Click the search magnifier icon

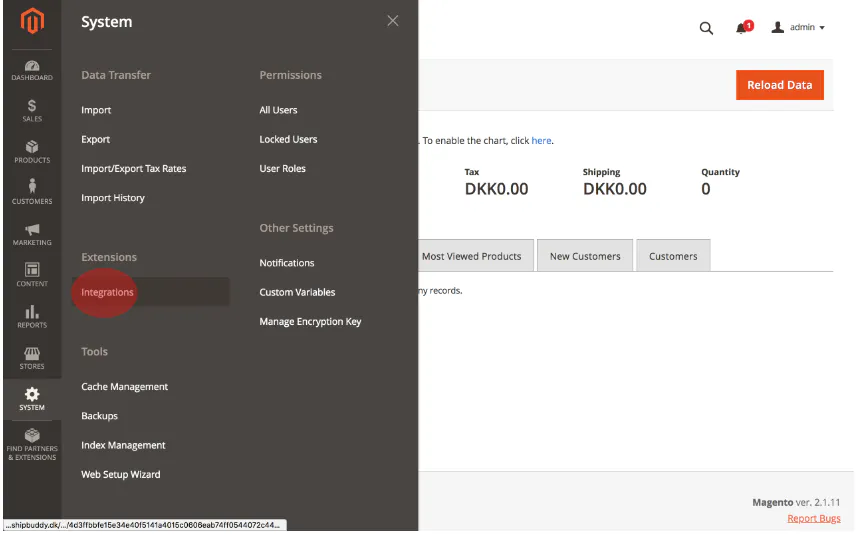tap(706, 28)
